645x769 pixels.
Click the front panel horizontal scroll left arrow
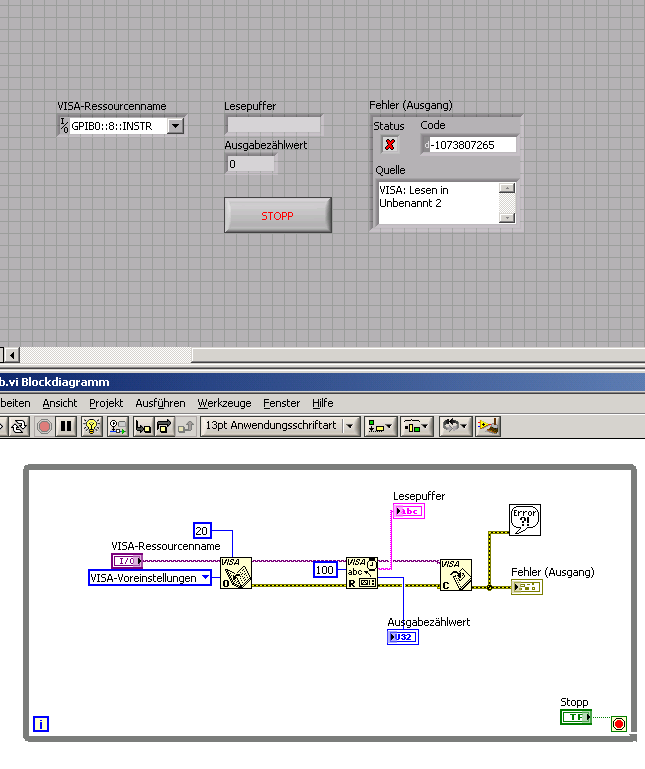pos(12,355)
